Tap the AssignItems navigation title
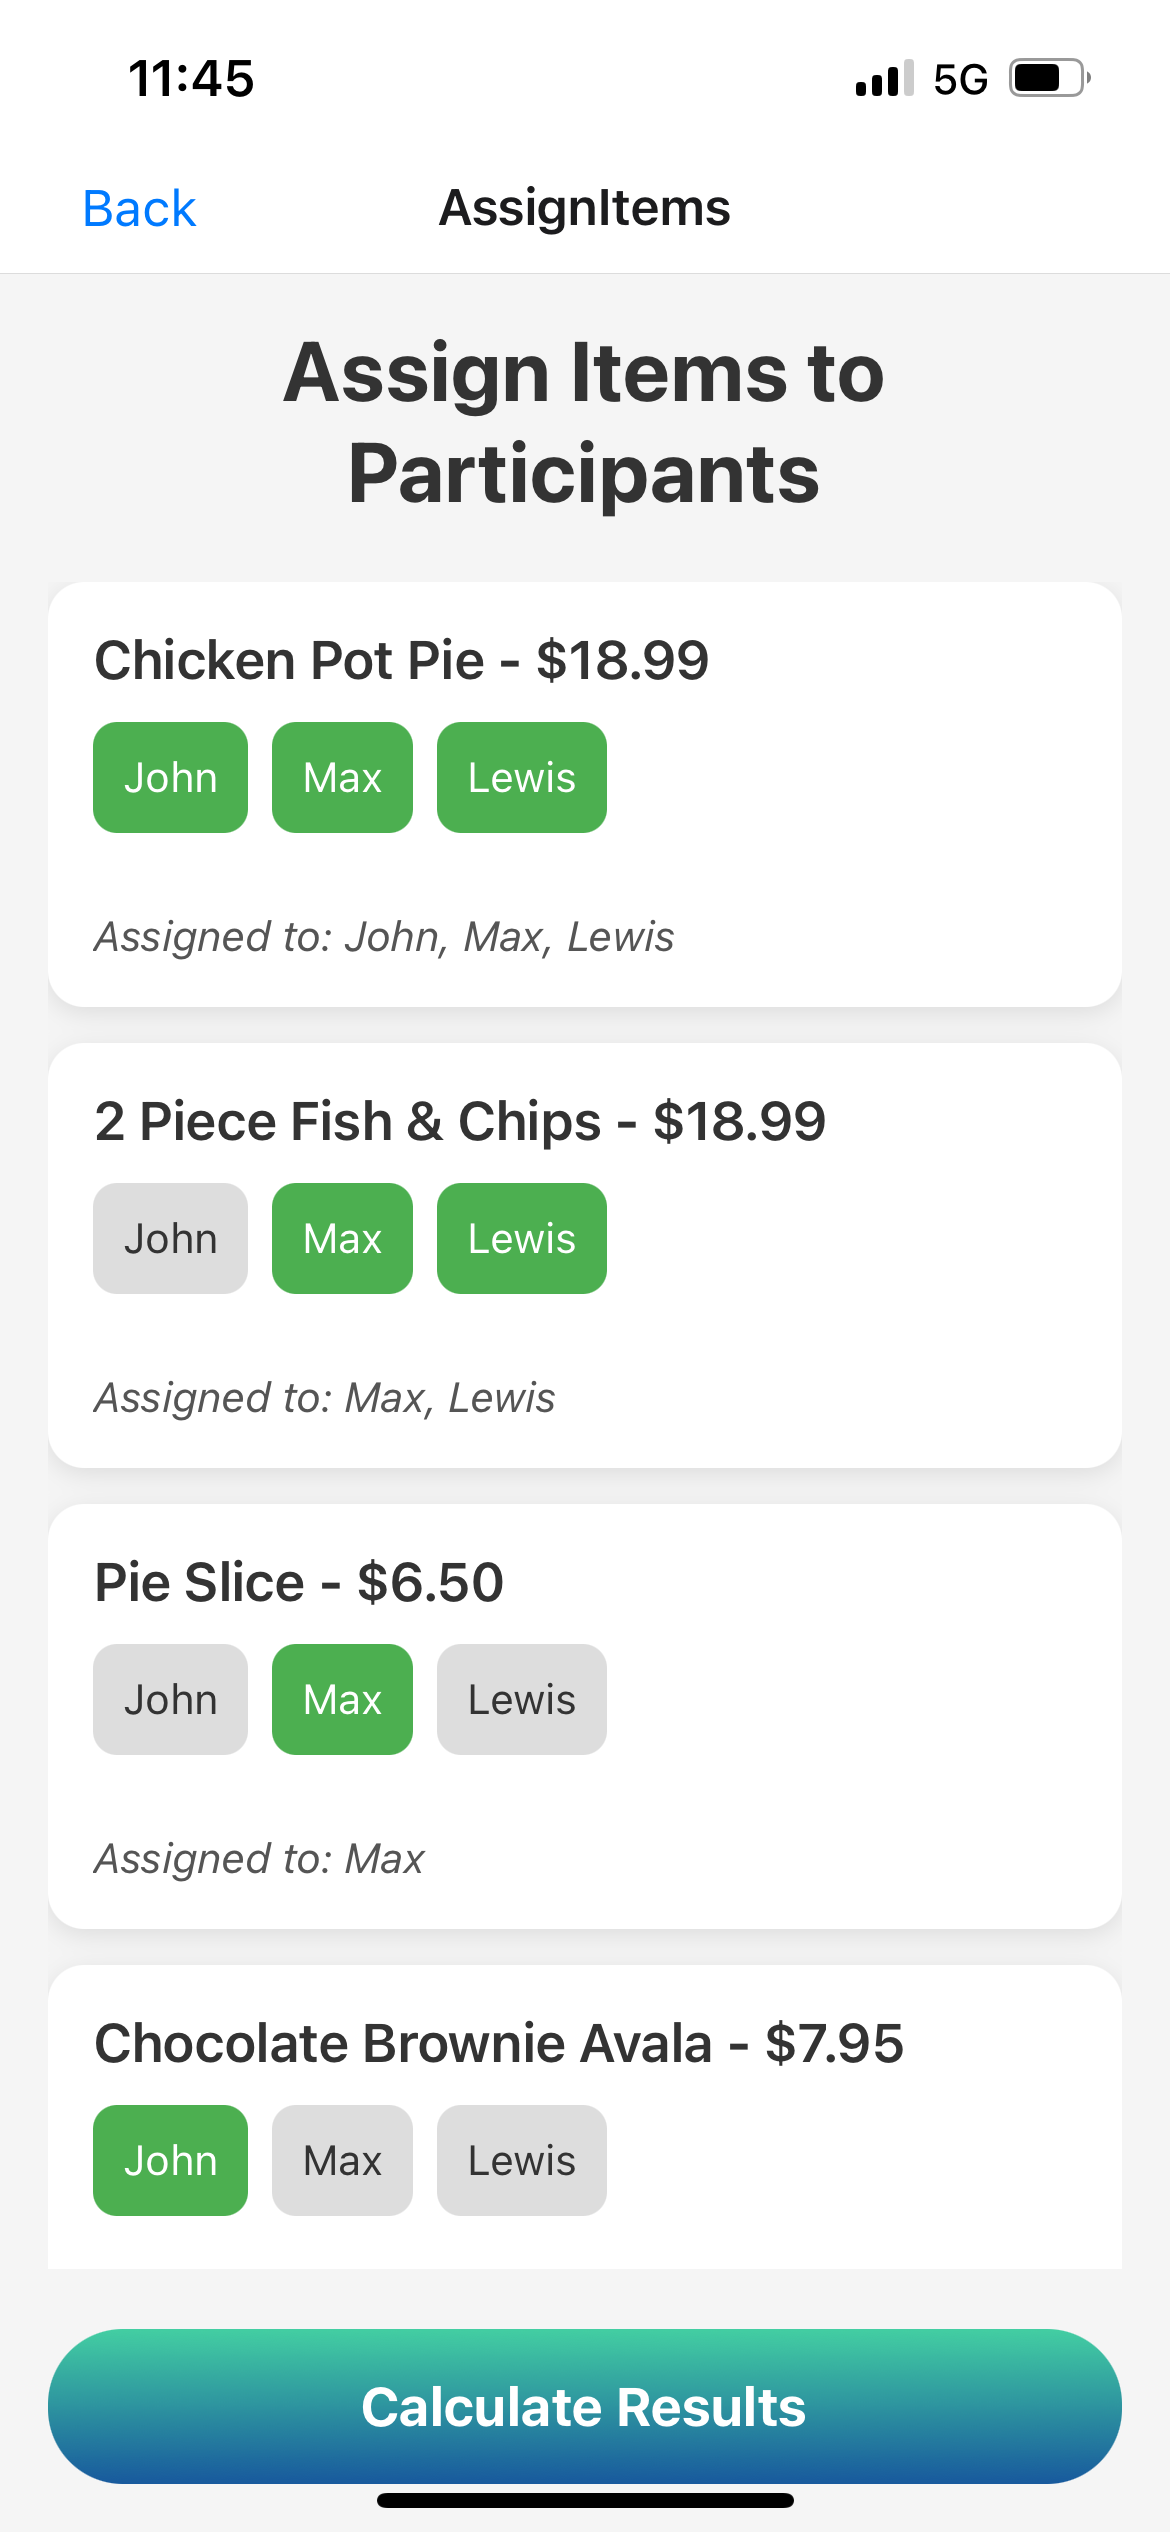Viewport: 1170px width, 2532px height. pos(585,208)
